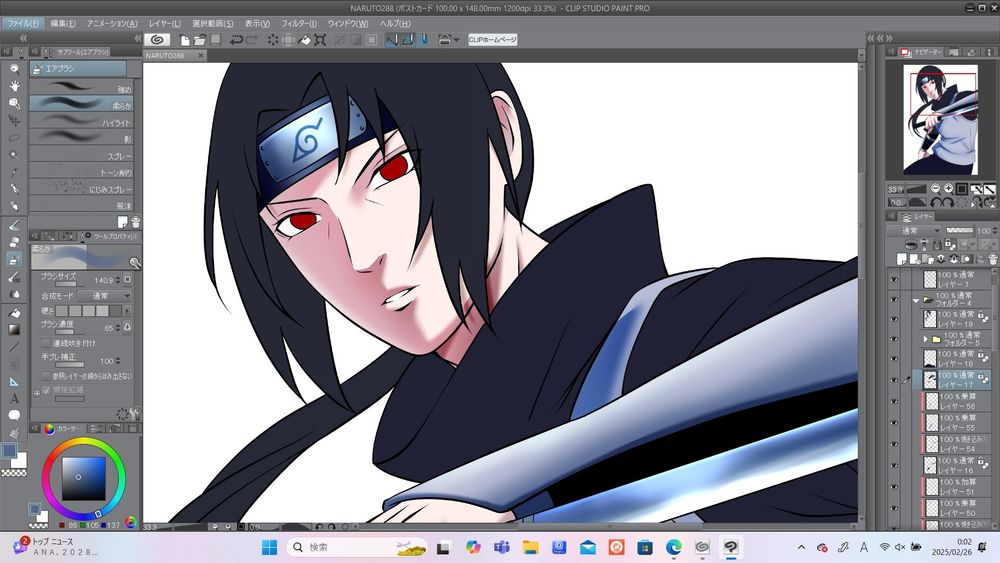
Task: Click Scale/Rotate transform icon in command bar
Action: coord(320,40)
